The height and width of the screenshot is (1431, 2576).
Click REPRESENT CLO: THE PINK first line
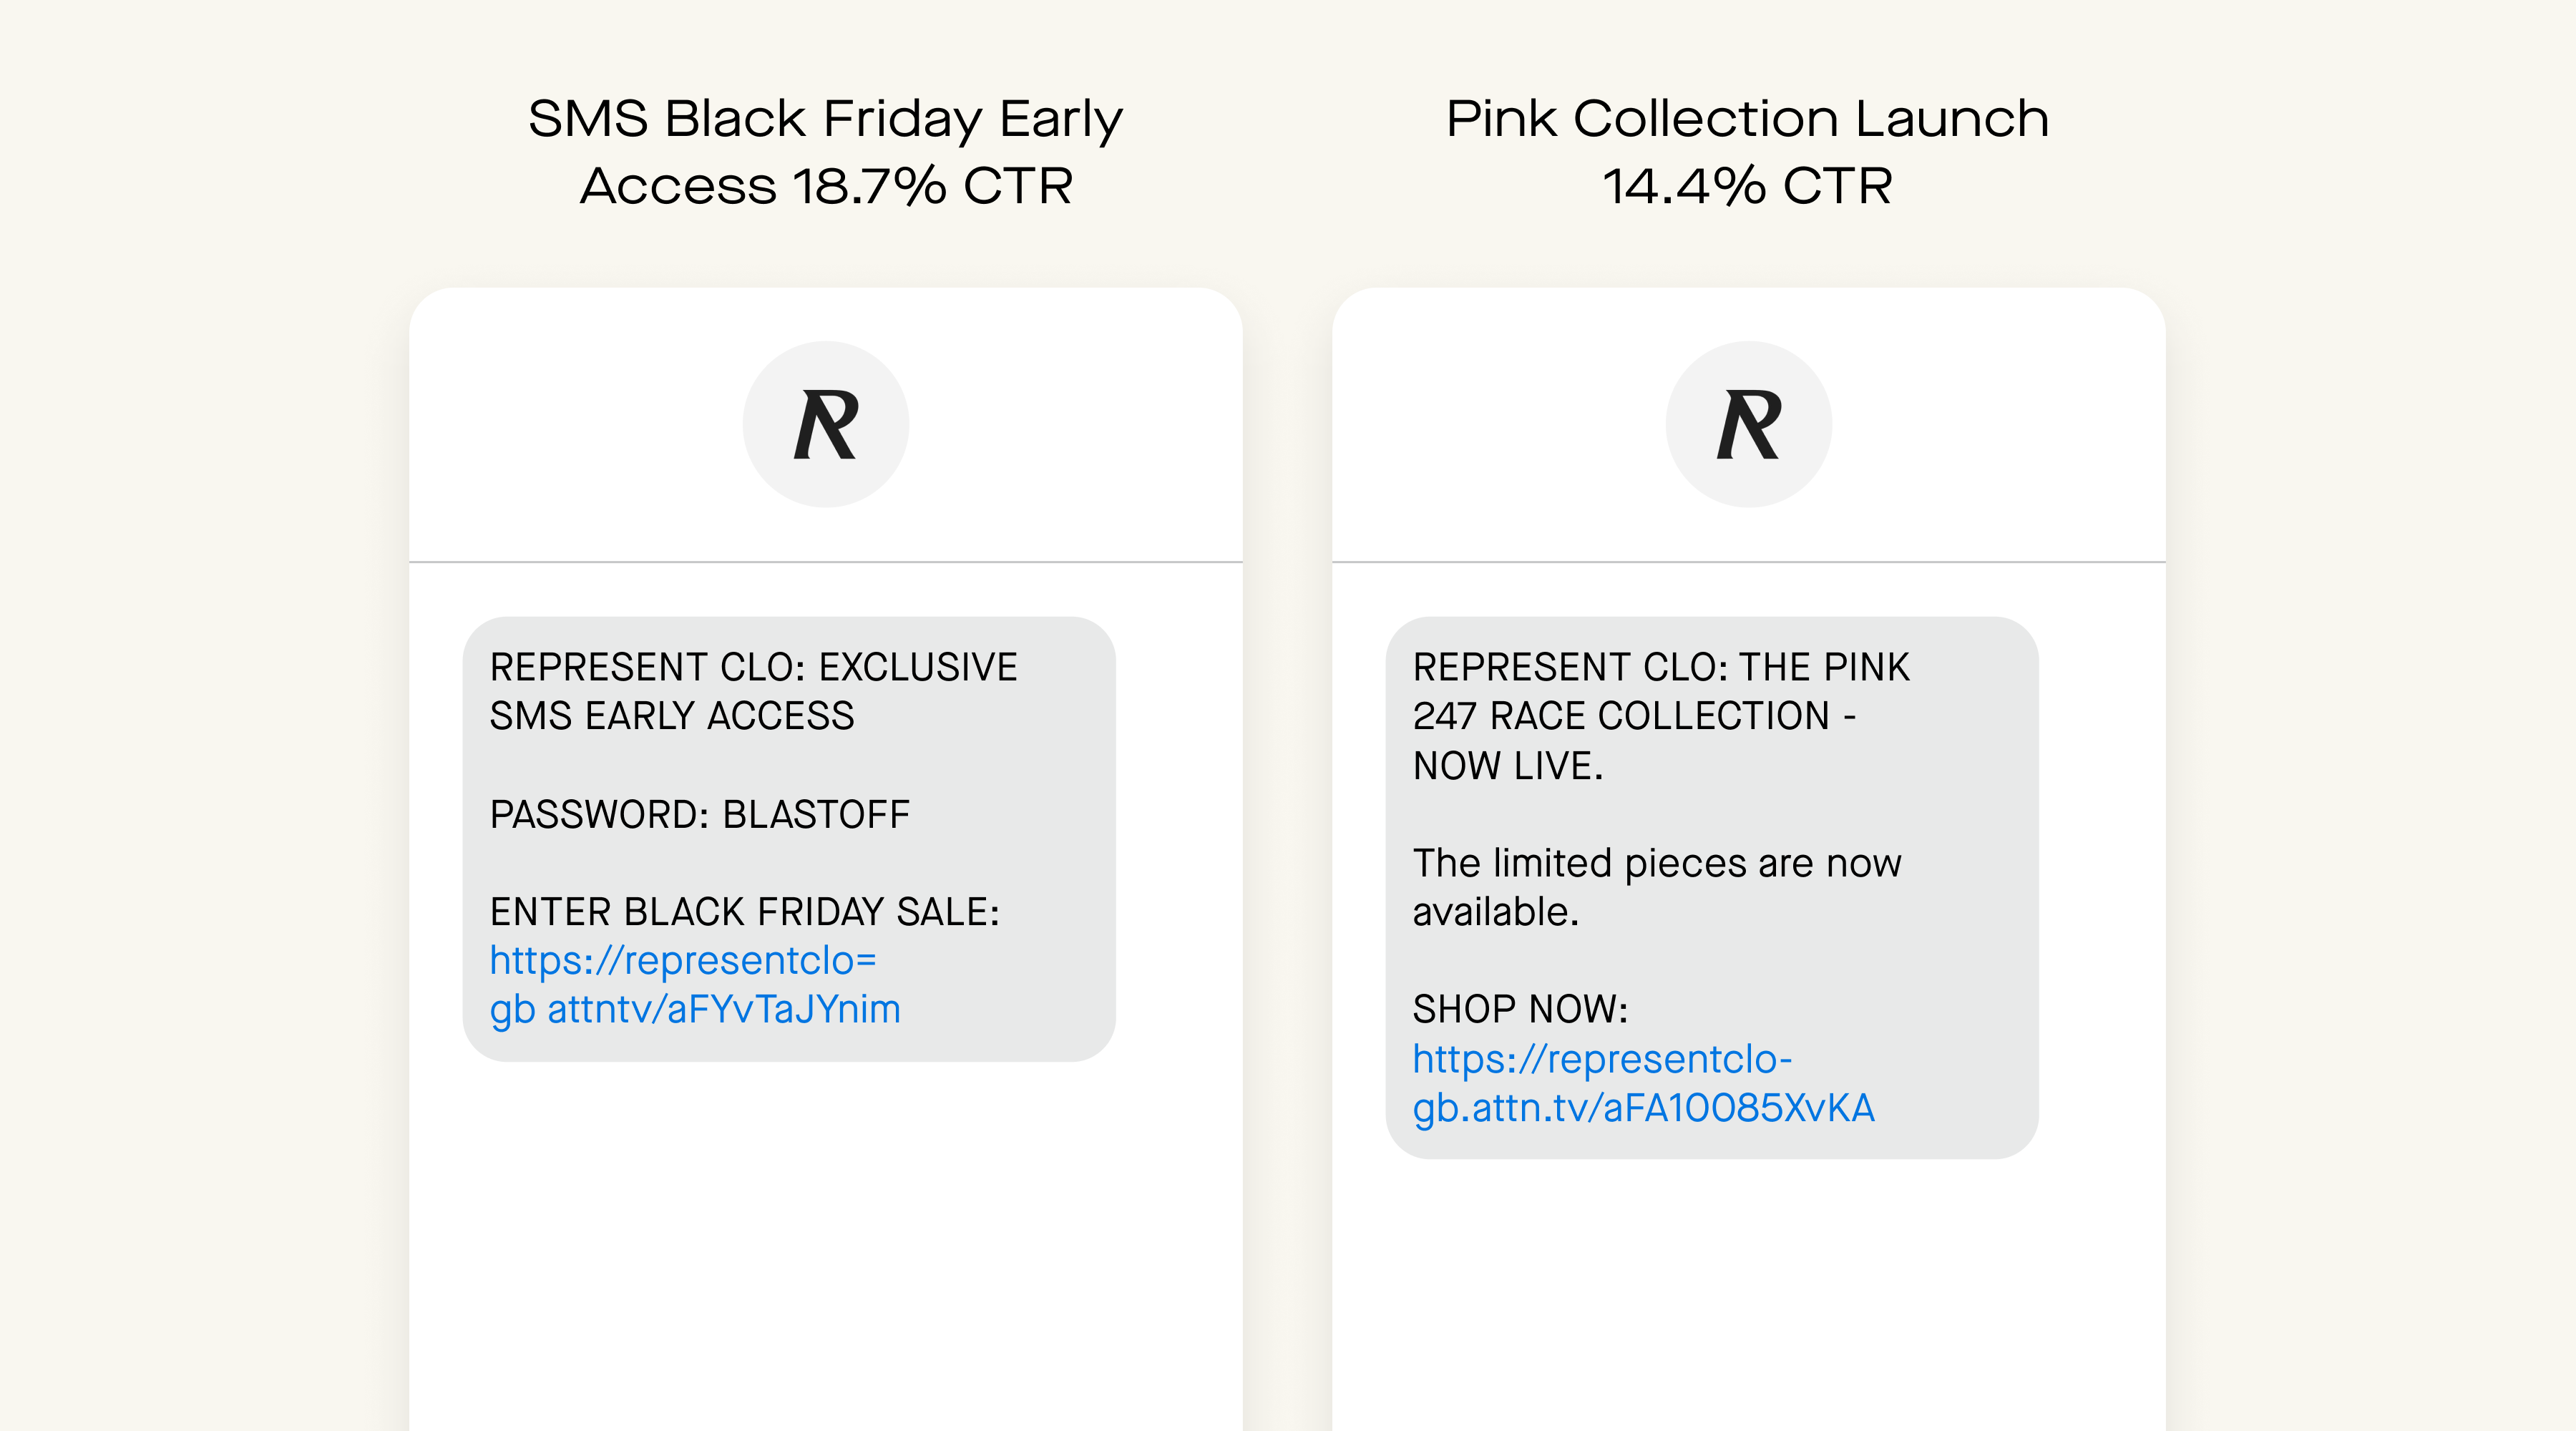1660,667
